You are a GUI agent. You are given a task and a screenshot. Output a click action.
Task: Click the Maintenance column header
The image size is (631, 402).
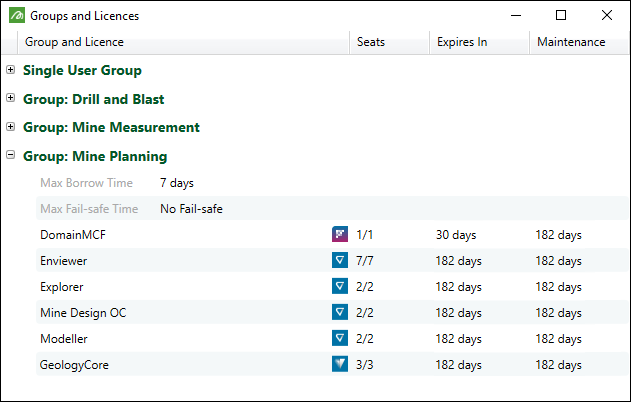[x=571, y=42]
